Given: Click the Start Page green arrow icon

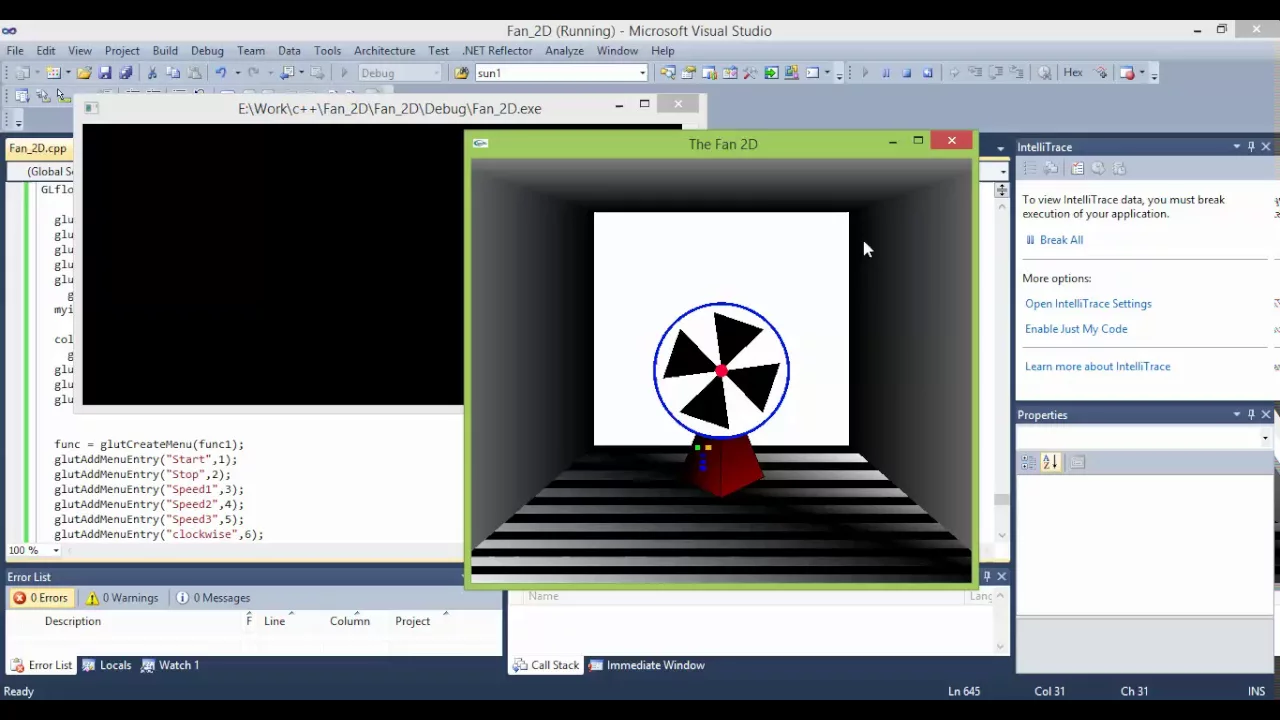Looking at the screenshot, I should pos(771,73).
